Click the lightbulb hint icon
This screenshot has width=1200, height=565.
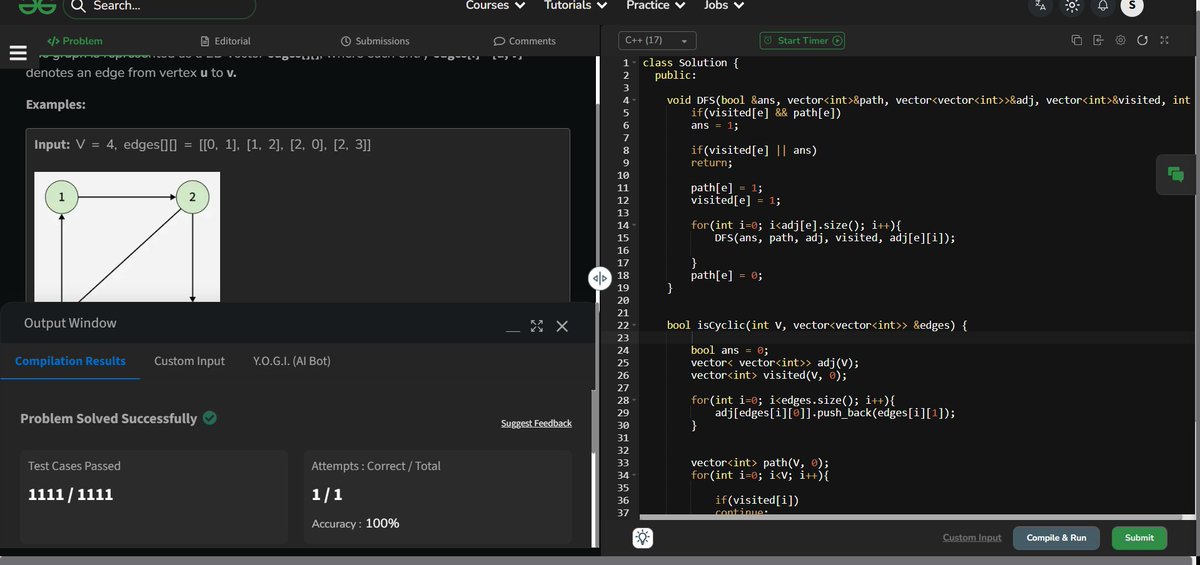tap(643, 538)
